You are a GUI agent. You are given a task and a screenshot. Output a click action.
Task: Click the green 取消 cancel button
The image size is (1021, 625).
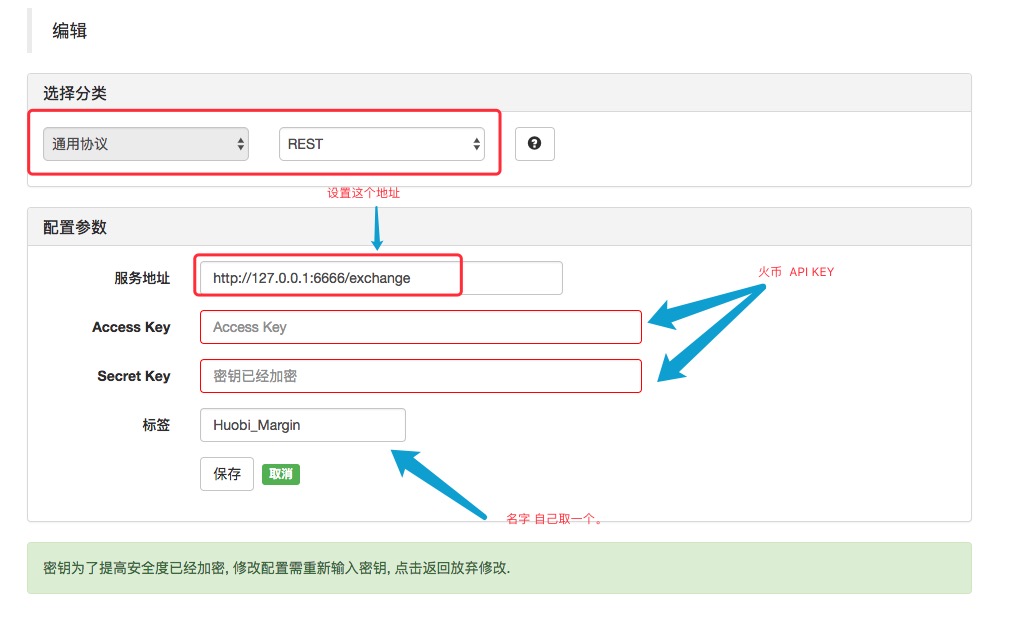point(281,474)
